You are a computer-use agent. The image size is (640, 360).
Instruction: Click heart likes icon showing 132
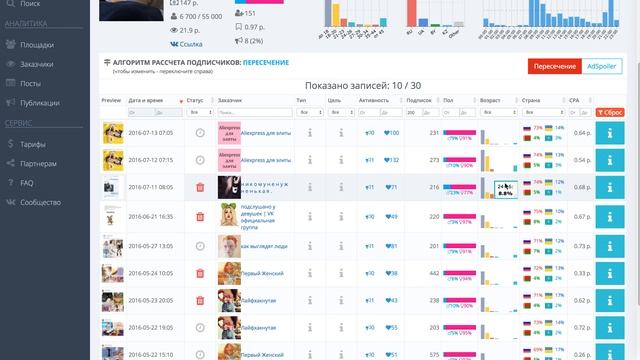click(x=387, y=160)
